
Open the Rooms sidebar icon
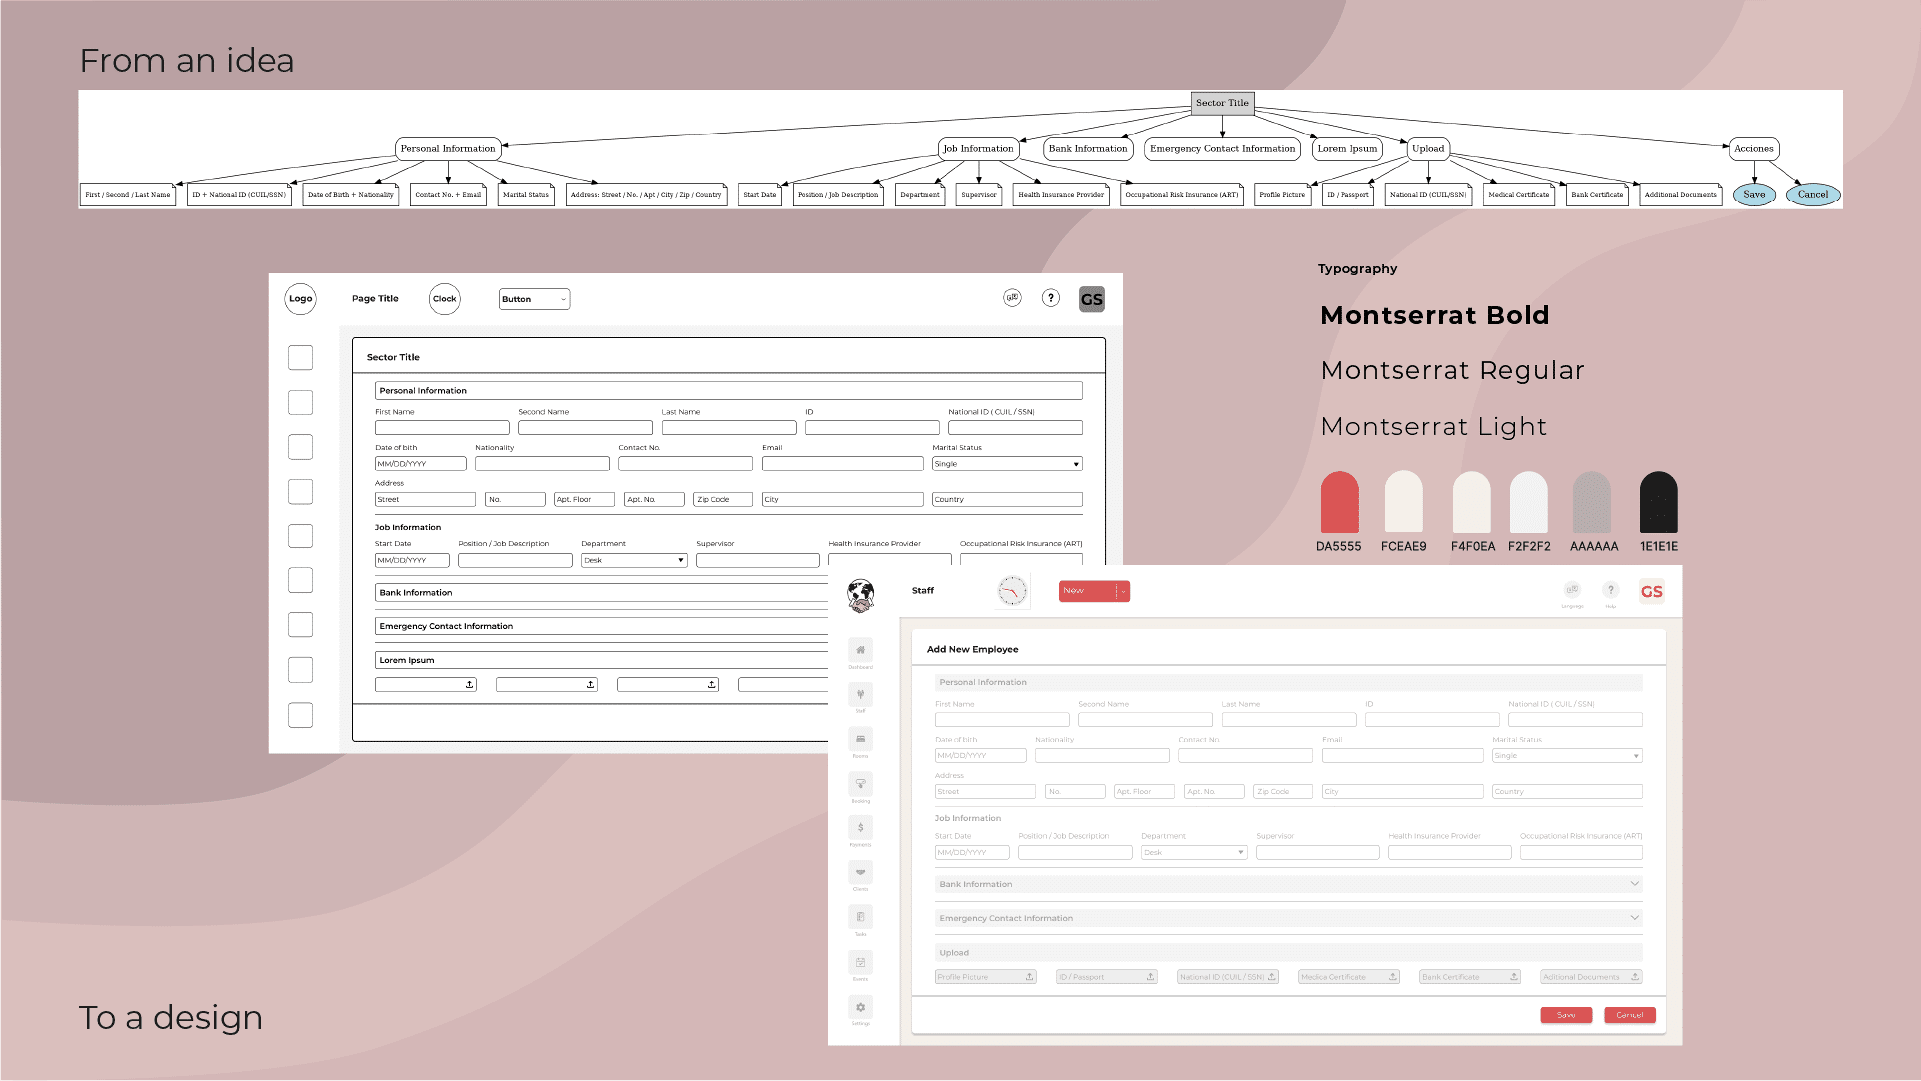[860, 739]
